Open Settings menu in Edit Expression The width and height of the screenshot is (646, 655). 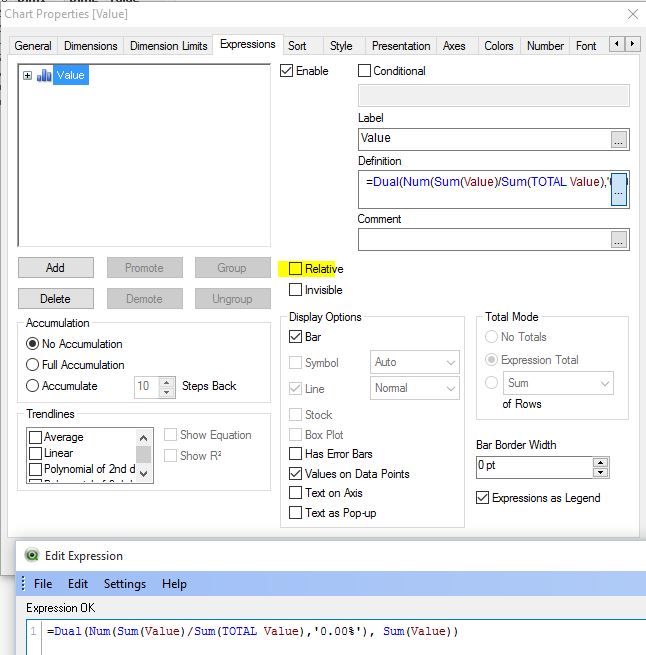pos(125,584)
